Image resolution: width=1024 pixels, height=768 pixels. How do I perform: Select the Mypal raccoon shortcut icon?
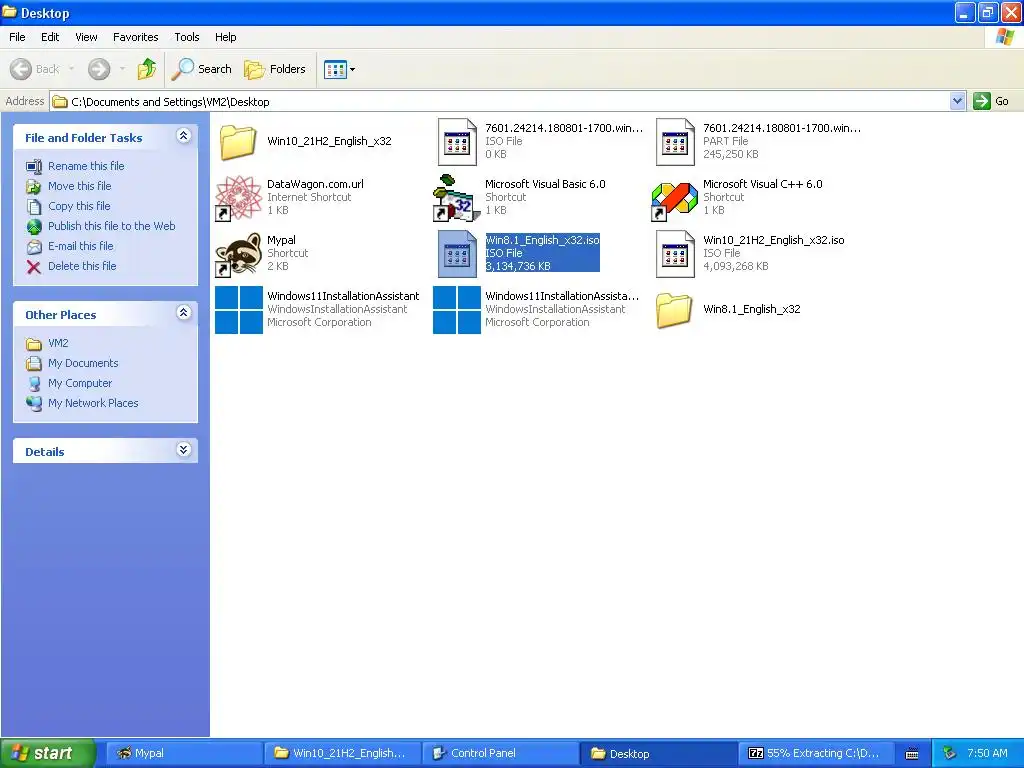point(238,254)
